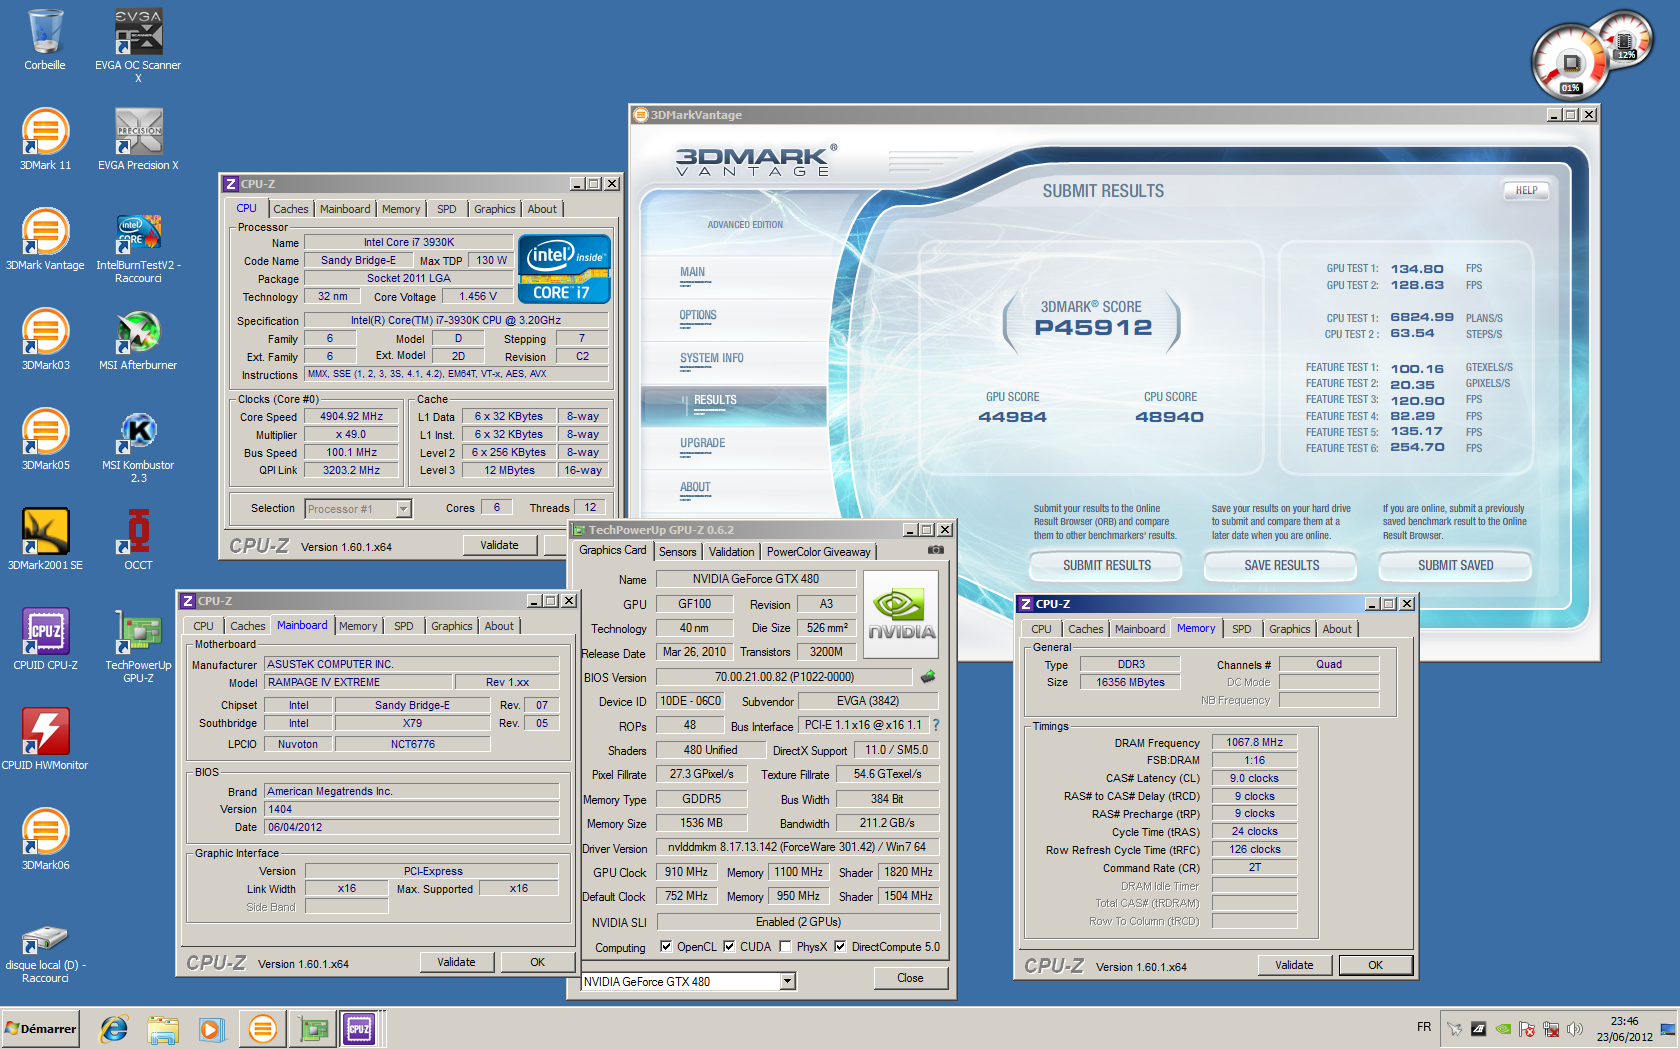The height and width of the screenshot is (1050, 1680).
Task: Click the SAVE RESULTS button
Action: click(1281, 566)
